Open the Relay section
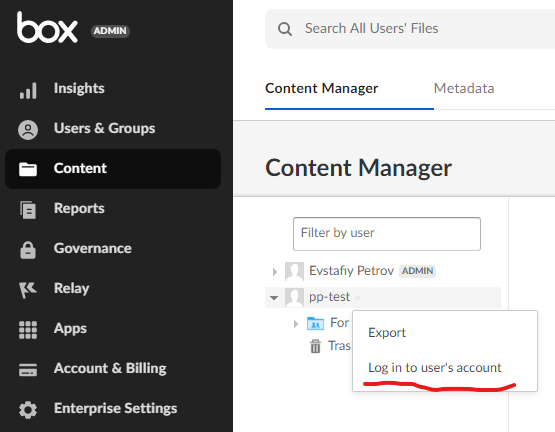555x432 pixels. pos(71,288)
